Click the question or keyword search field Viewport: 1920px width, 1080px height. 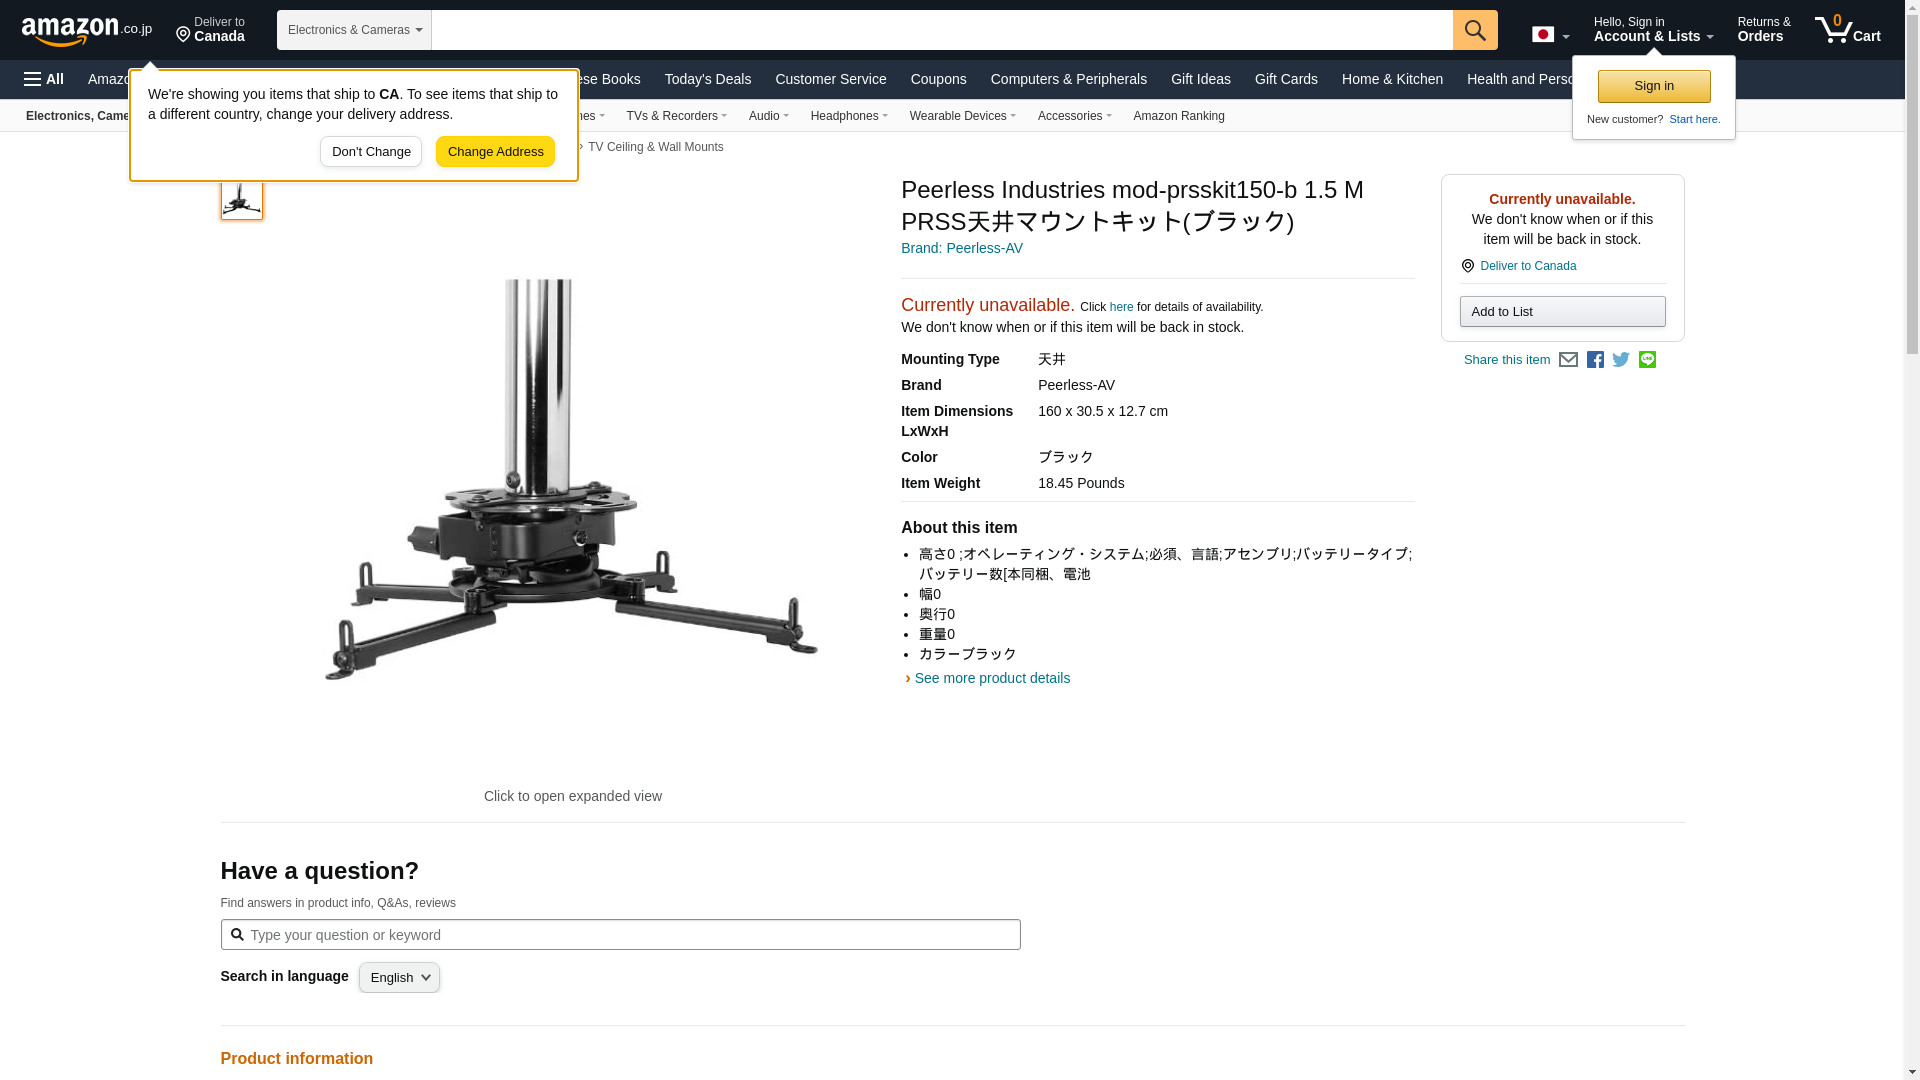pos(620,935)
